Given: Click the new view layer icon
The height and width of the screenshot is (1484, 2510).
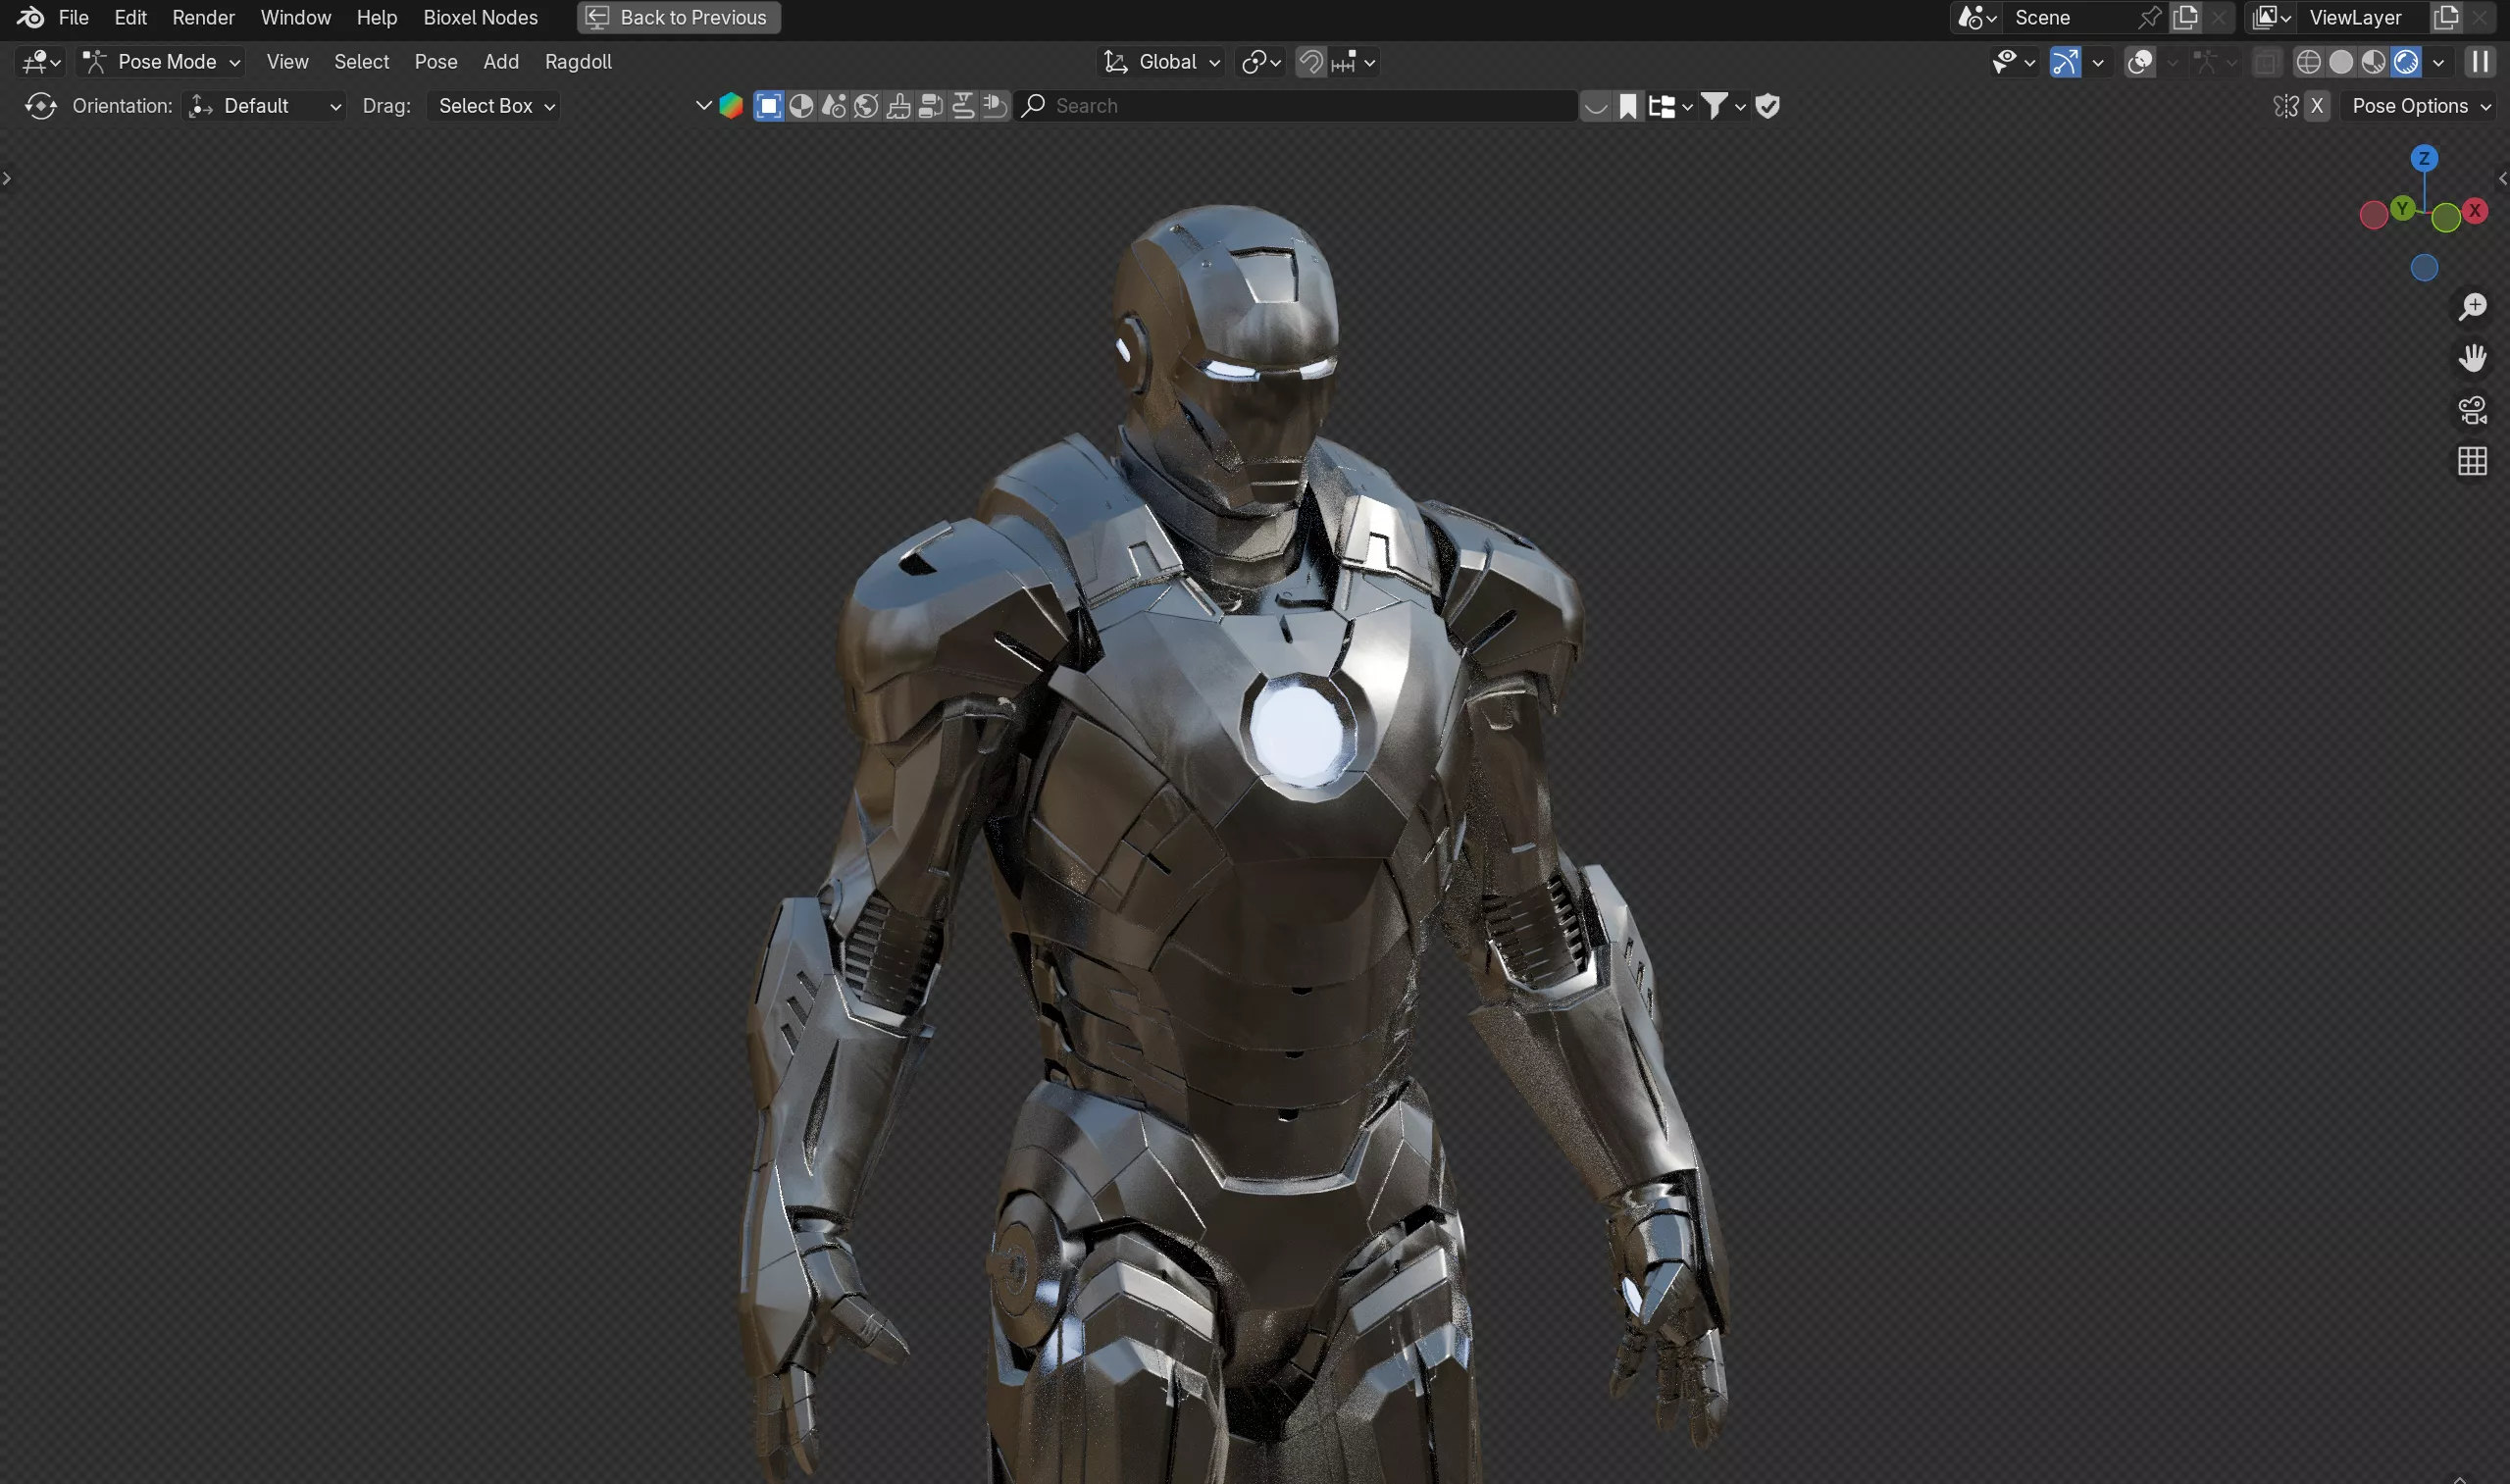Looking at the screenshot, I should coord(2446,17).
